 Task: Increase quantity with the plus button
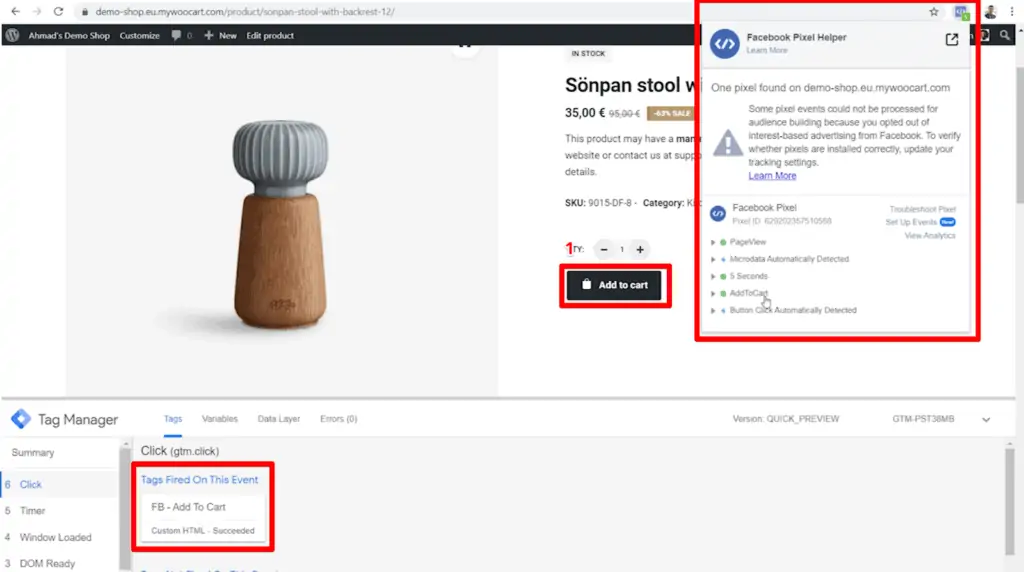pyautogui.click(x=640, y=249)
